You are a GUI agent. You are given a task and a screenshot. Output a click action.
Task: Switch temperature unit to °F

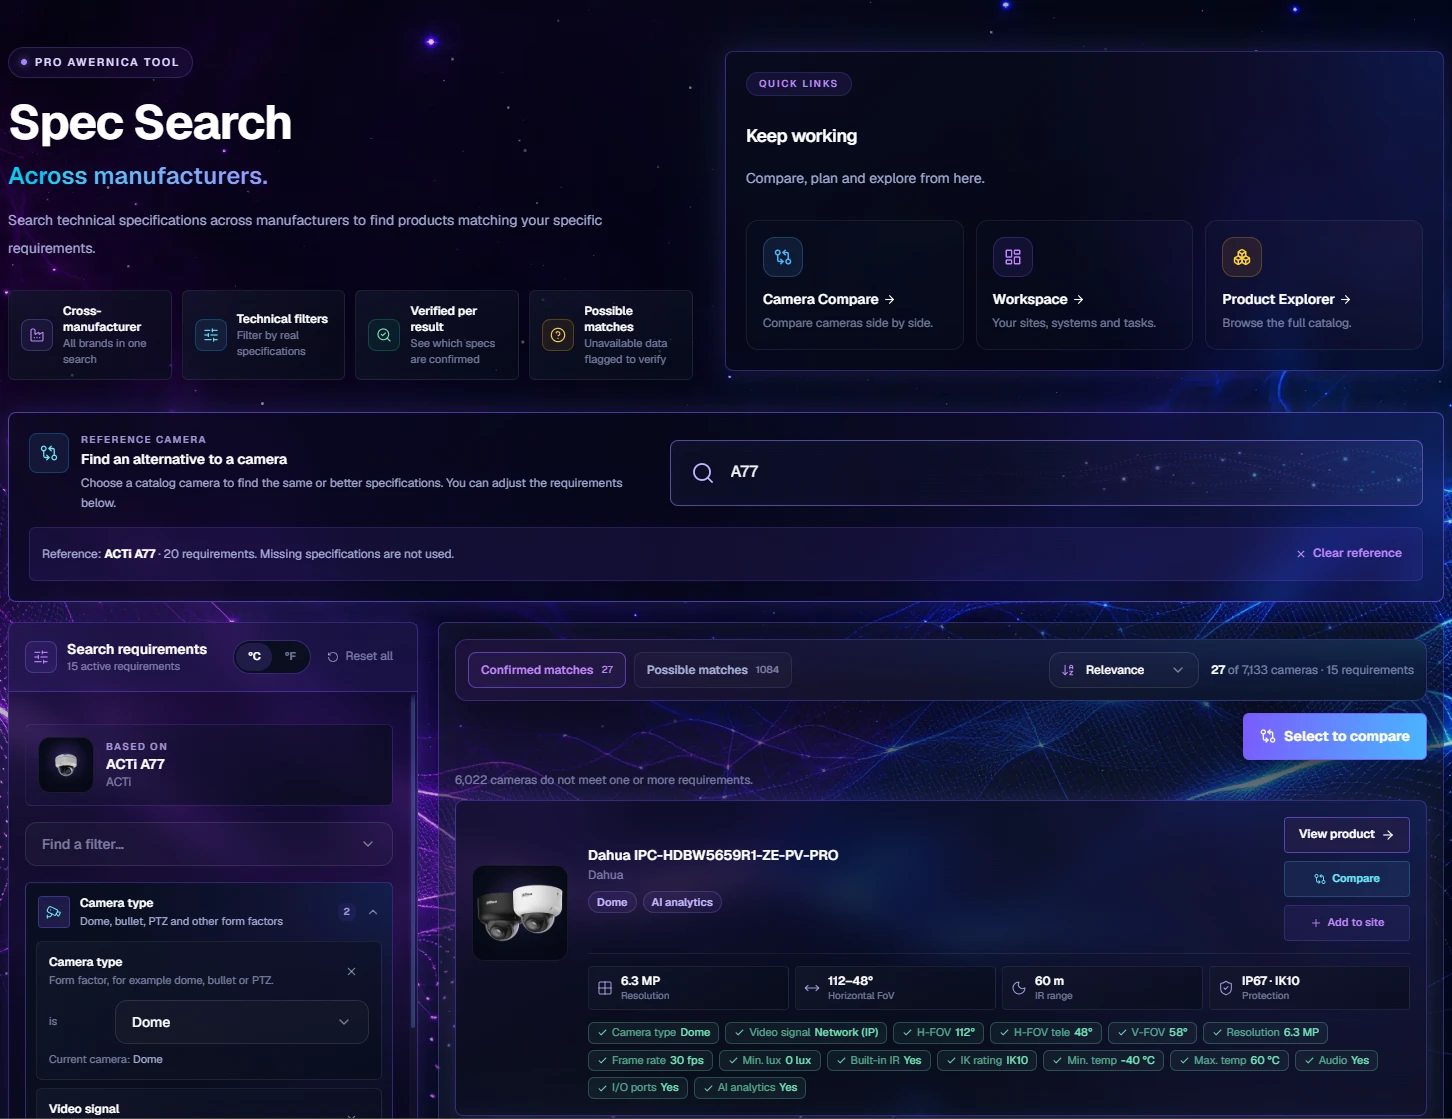coord(290,656)
